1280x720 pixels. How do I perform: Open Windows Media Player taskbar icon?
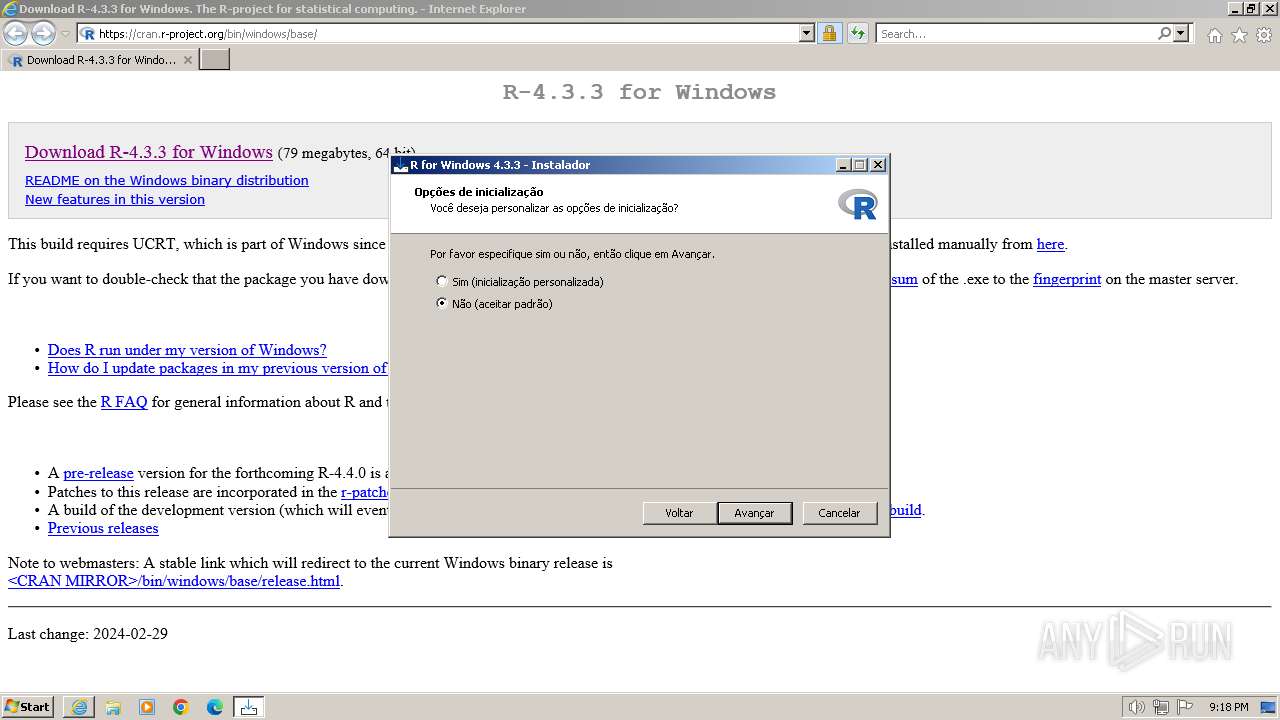point(147,707)
